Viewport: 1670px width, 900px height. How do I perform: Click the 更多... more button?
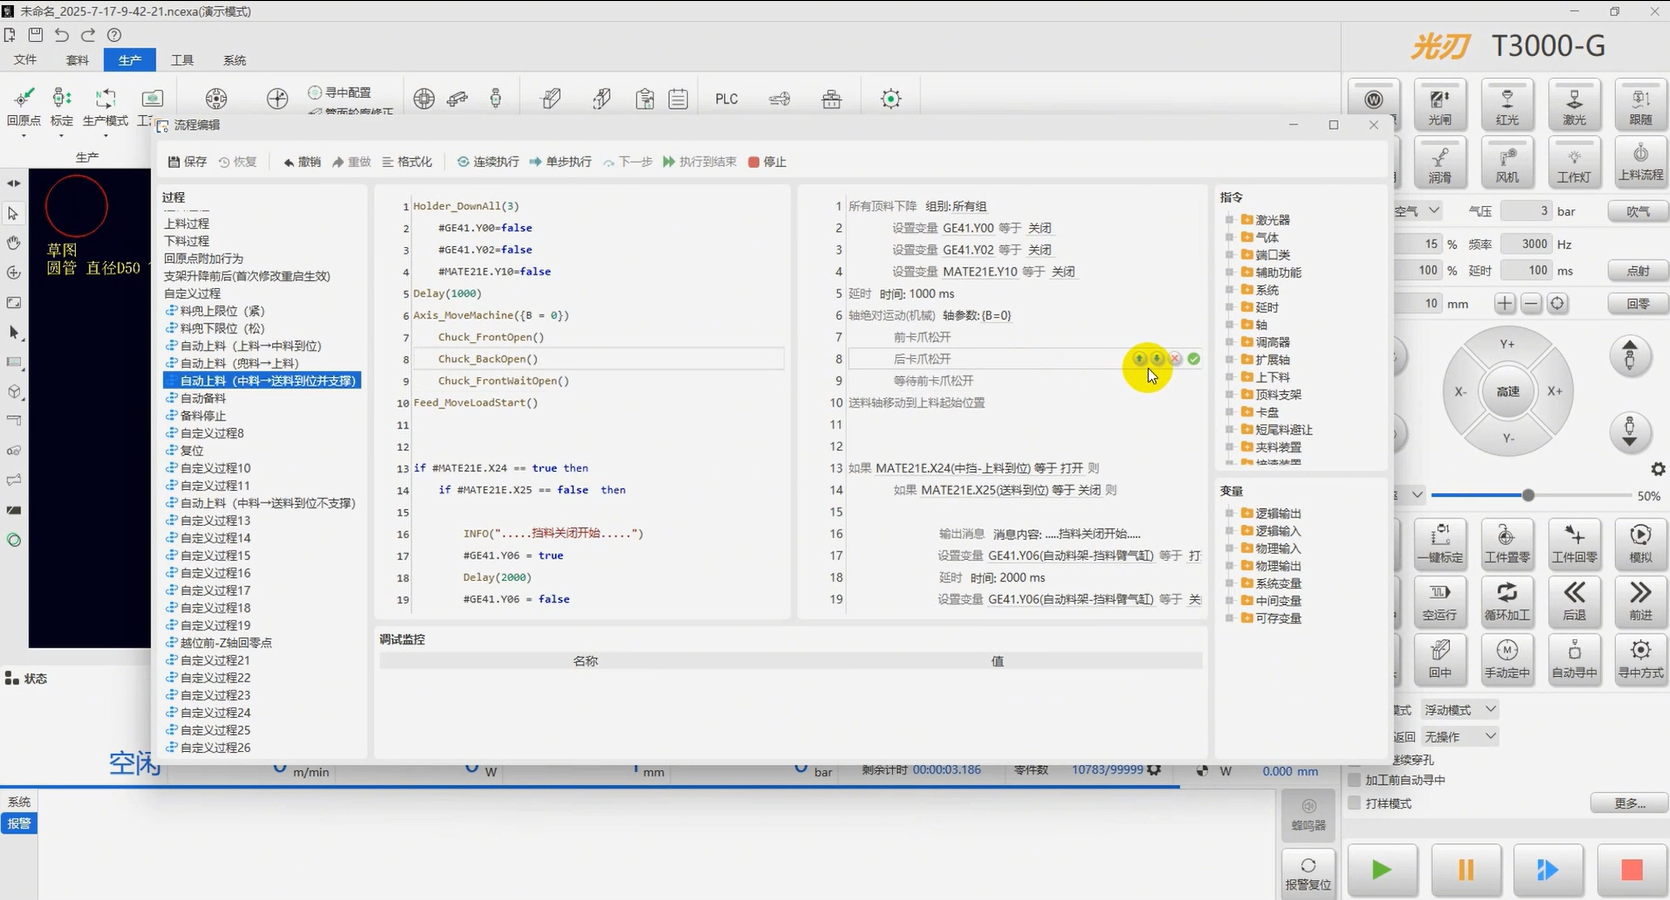coord(1629,803)
